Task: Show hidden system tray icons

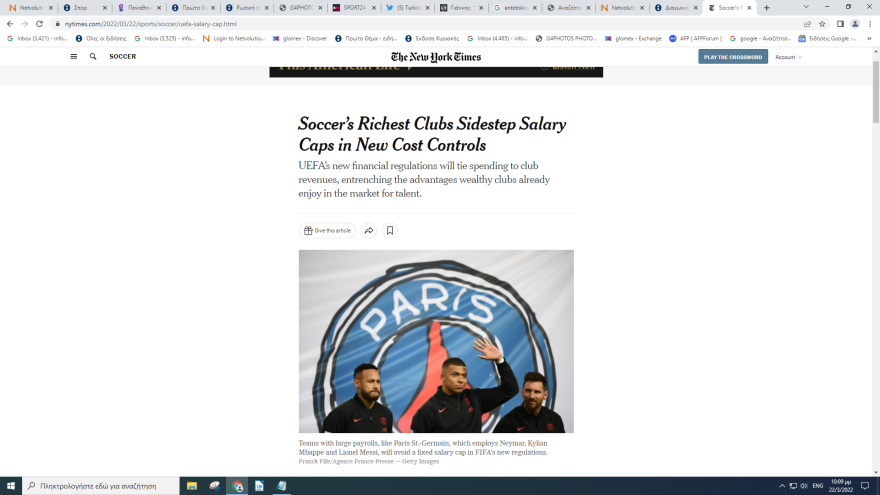Action: coord(782,486)
